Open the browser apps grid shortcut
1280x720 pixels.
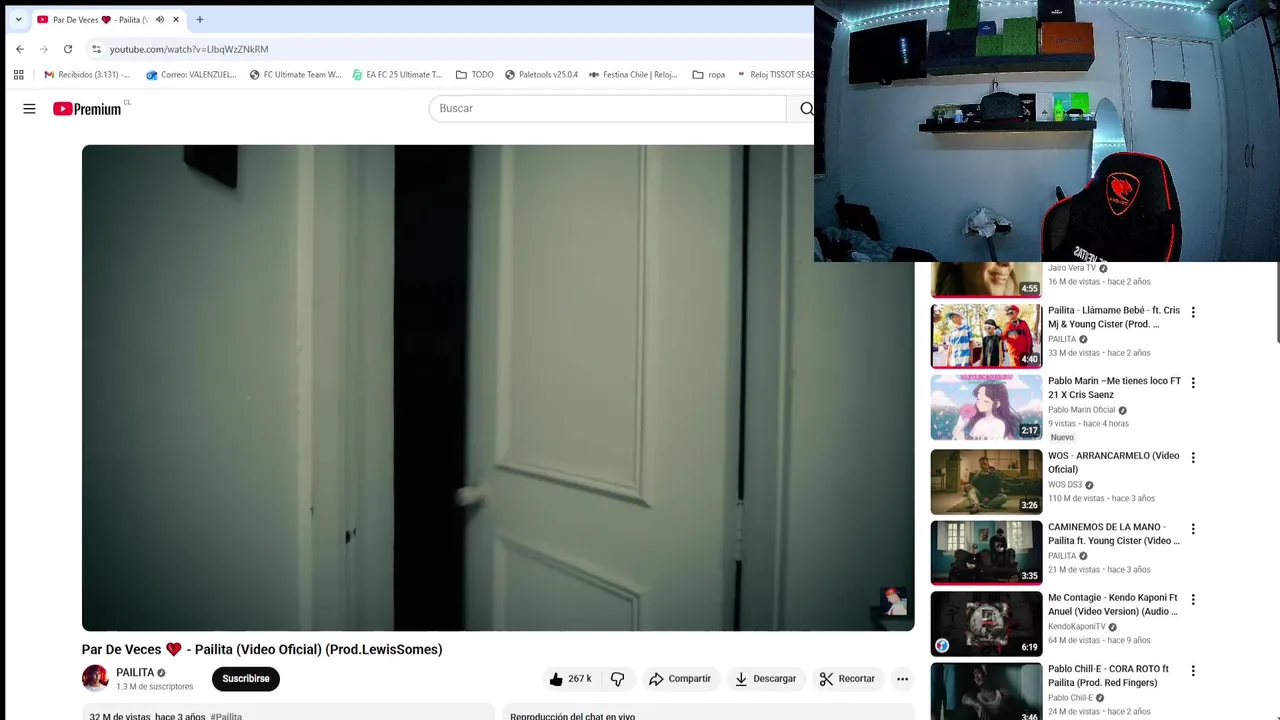click(18, 74)
